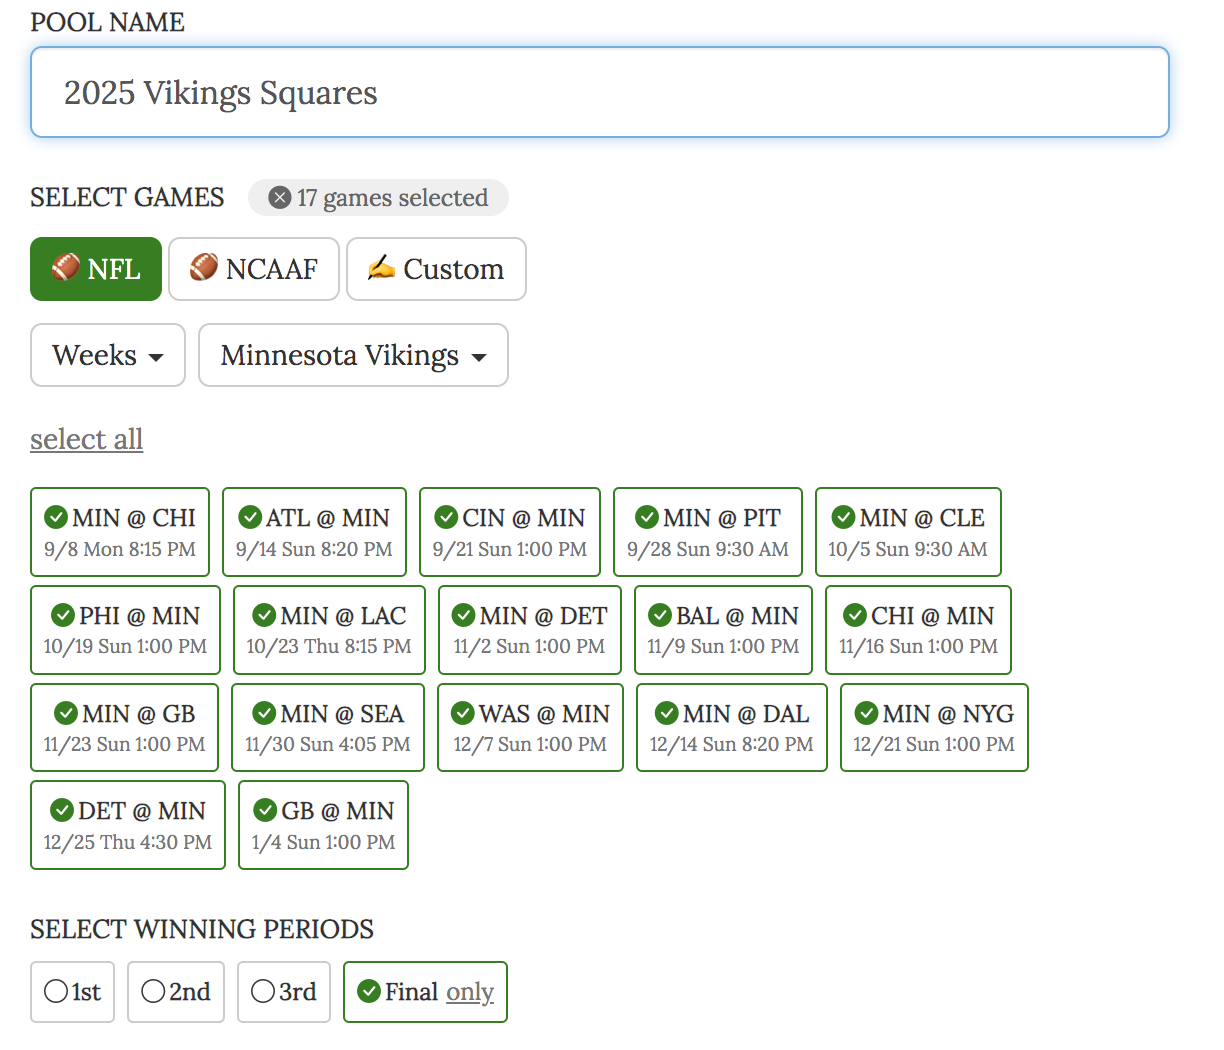Deselect the MIN @ DET game
The height and width of the screenshot is (1050, 1224).
[x=529, y=630]
